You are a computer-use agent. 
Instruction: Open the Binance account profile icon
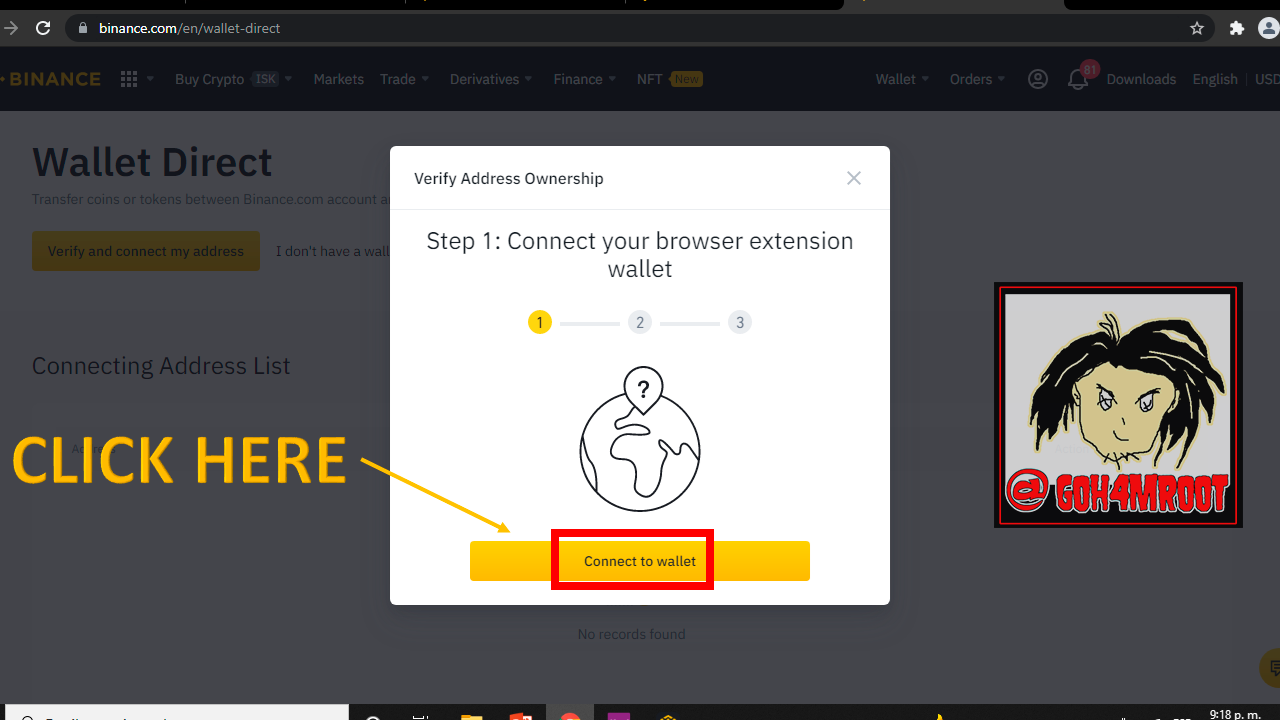[x=1038, y=79]
